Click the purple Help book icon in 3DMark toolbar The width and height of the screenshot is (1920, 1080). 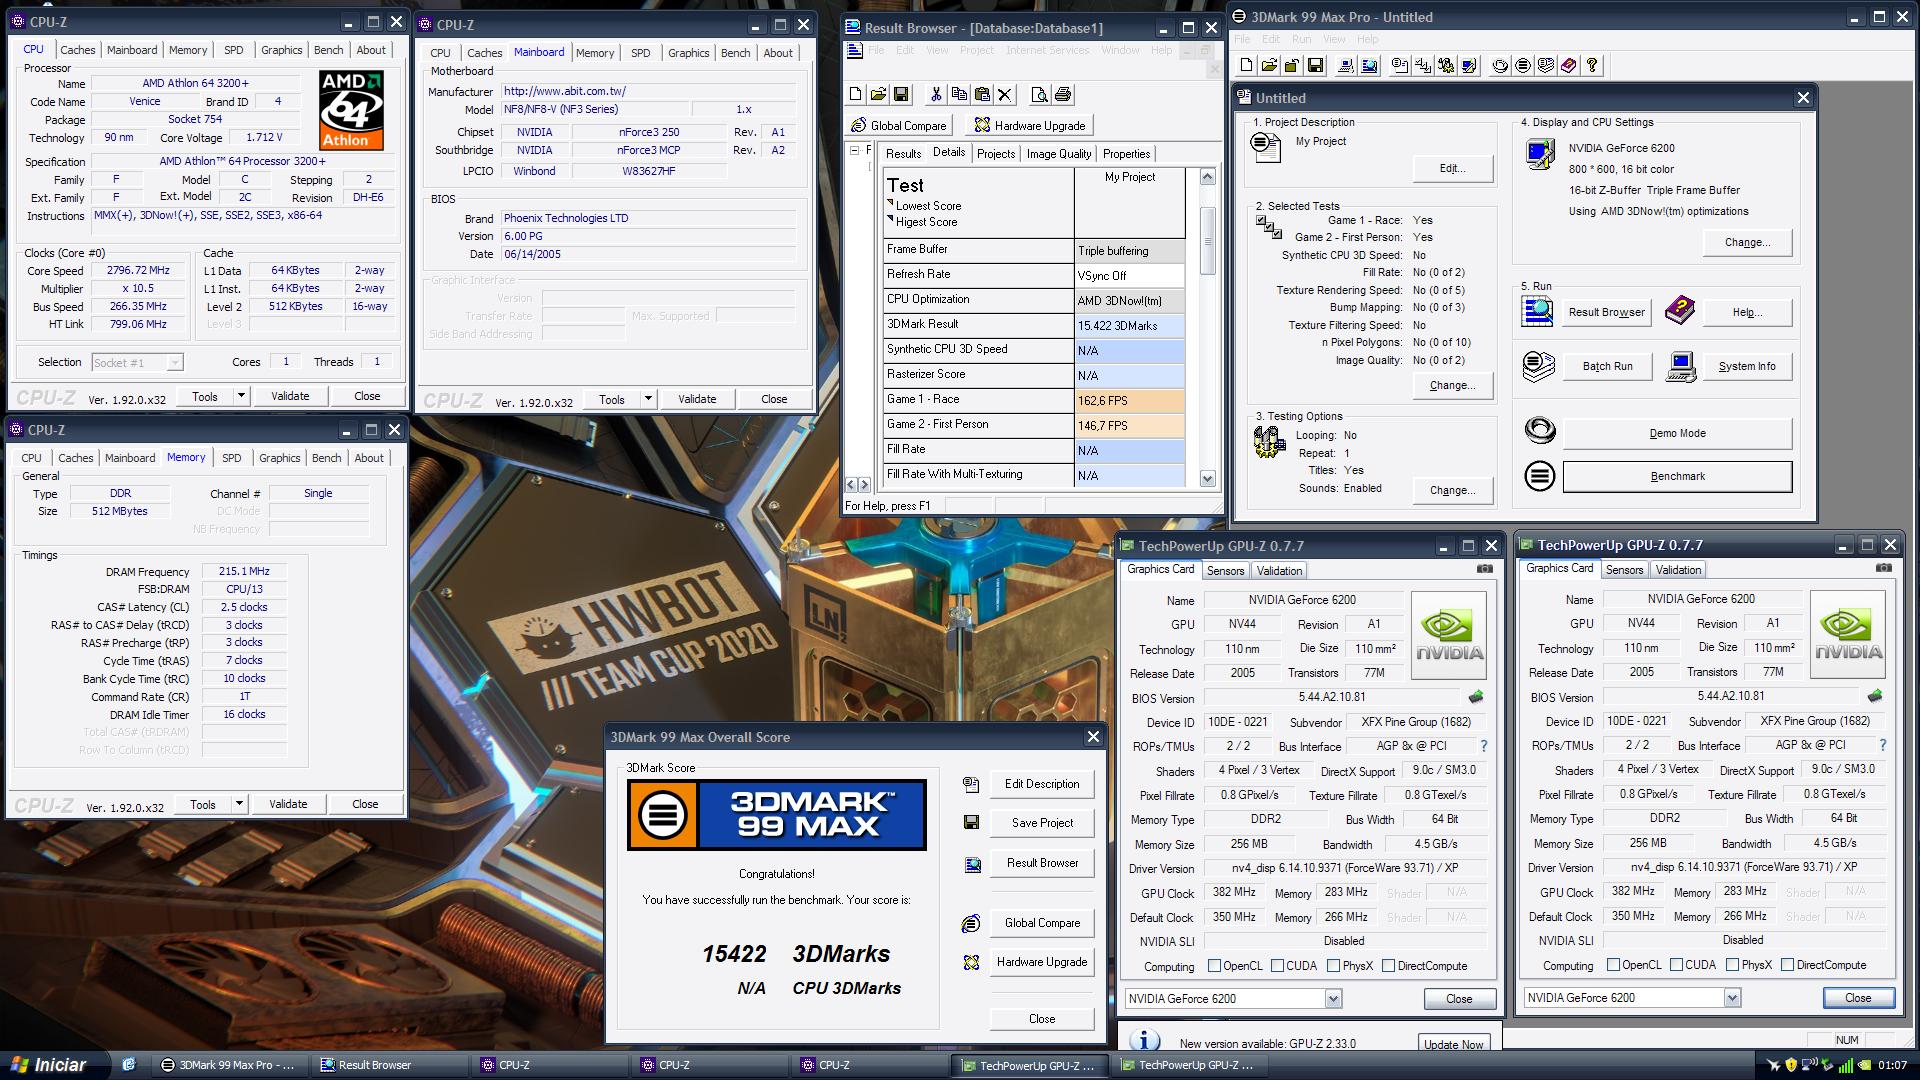pyautogui.click(x=1569, y=65)
